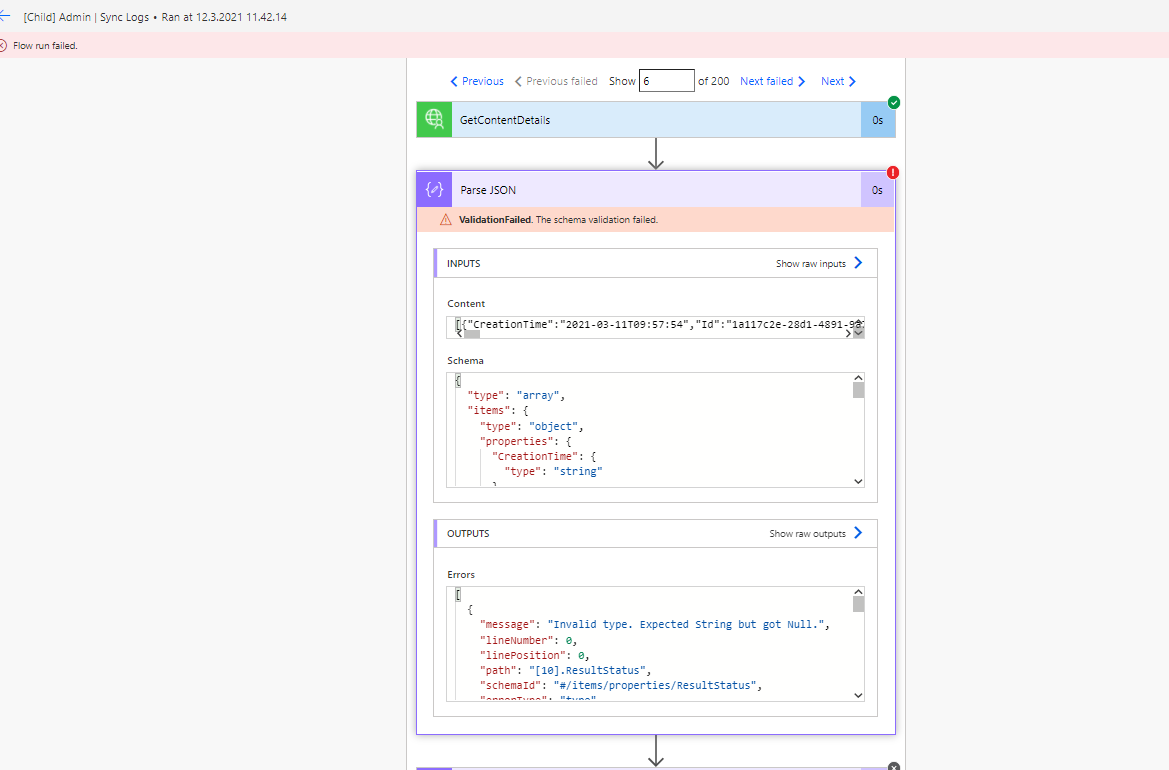1169x770 pixels.
Task: Click the back arrow in the header
Action: [x=10, y=16]
